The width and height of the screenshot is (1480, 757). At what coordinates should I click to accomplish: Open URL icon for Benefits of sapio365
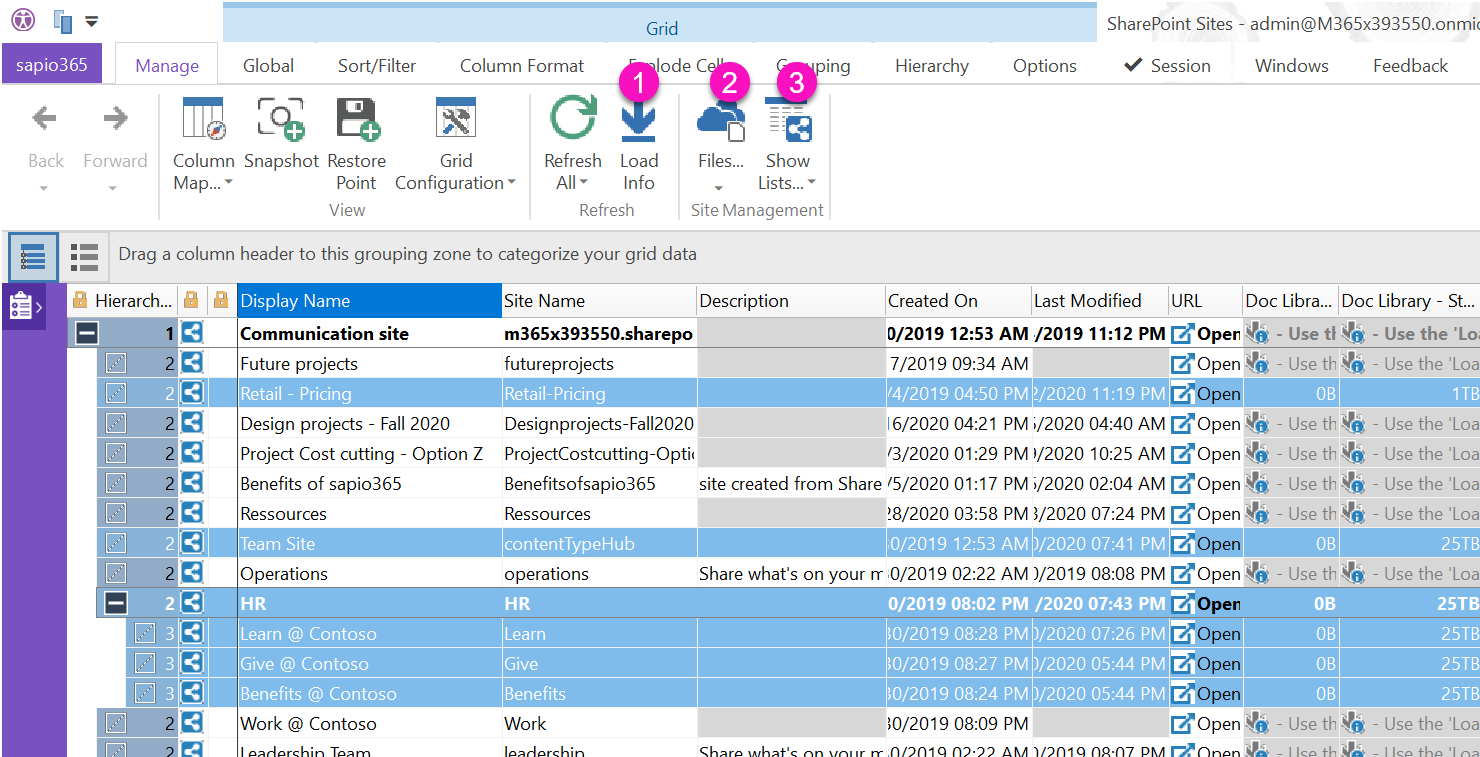click(x=1182, y=483)
